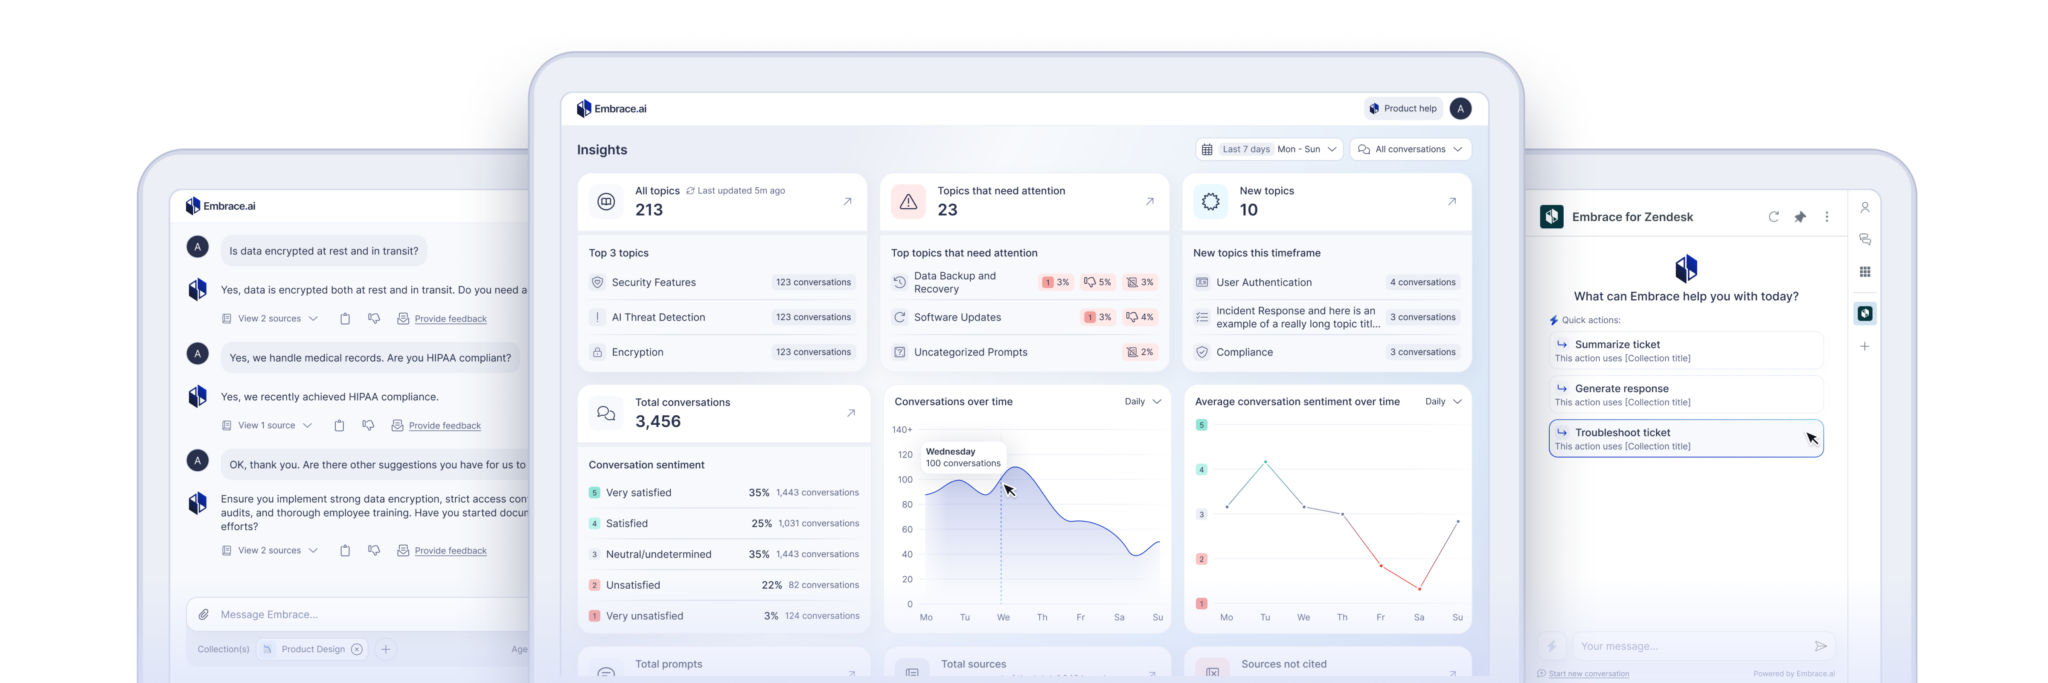Click the plus icon in Zendesk sidebar
The height and width of the screenshot is (683, 2048).
(1865, 347)
